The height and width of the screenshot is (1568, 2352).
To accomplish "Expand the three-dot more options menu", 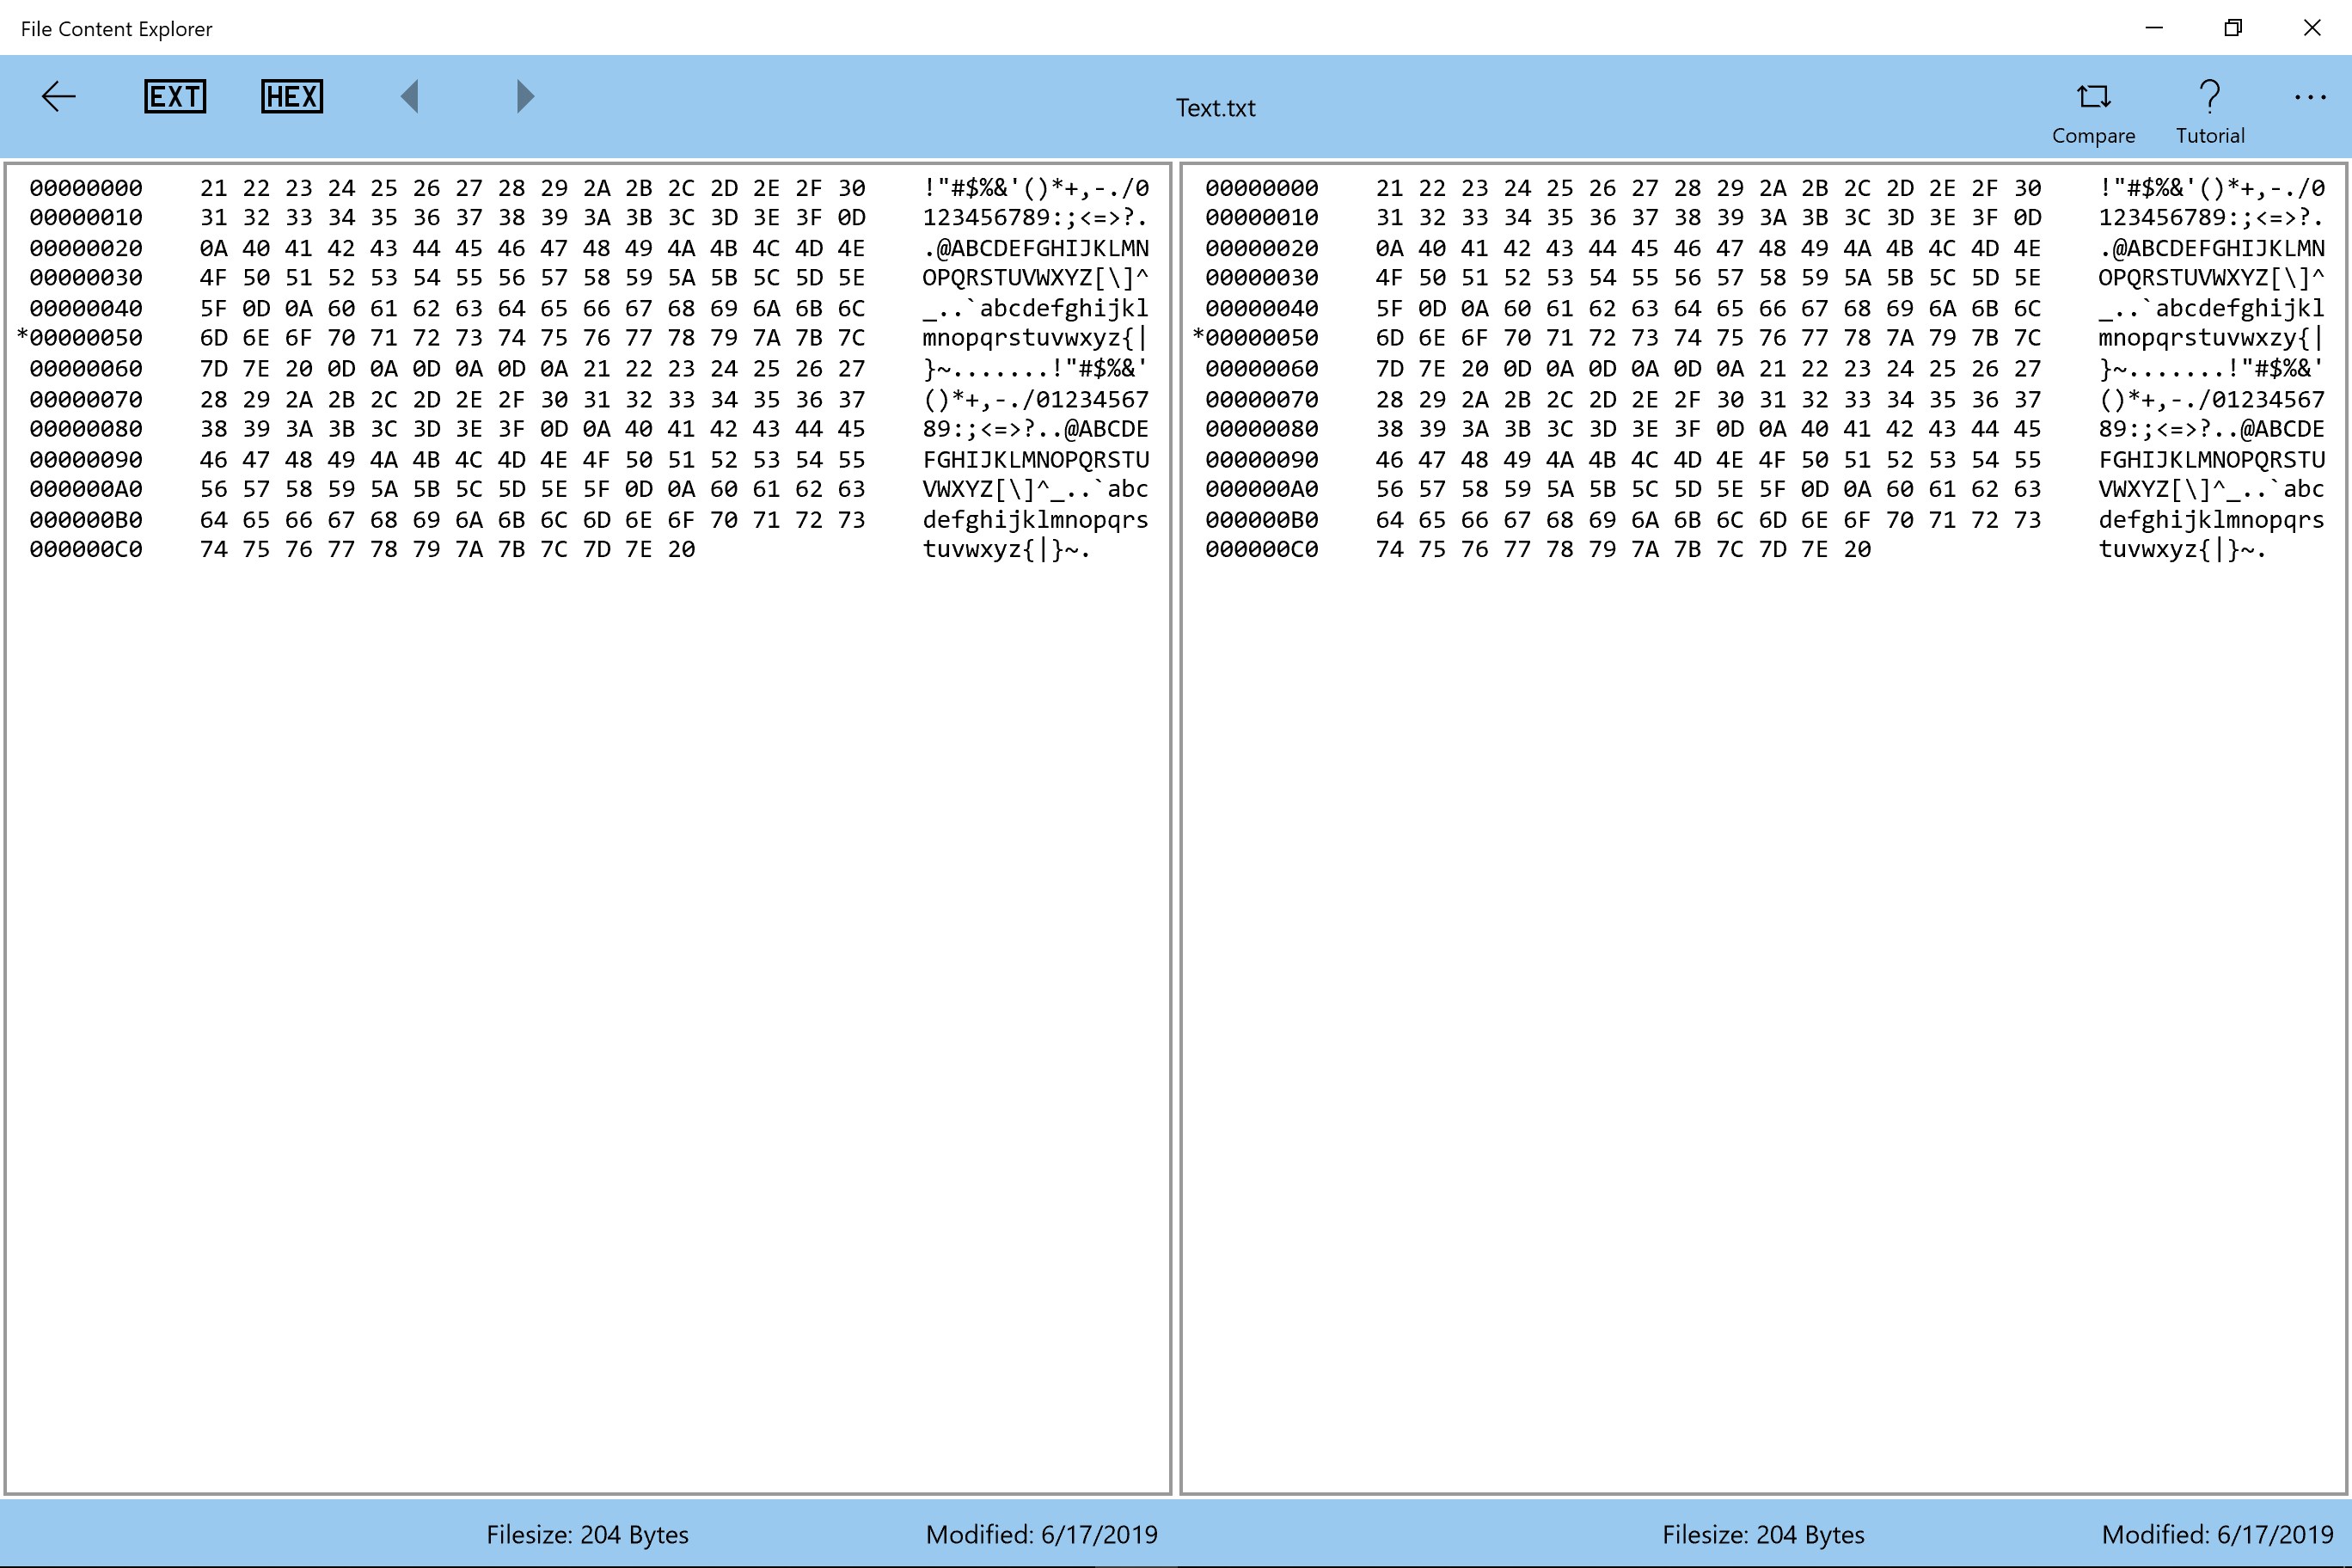I will pyautogui.click(x=2310, y=97).
